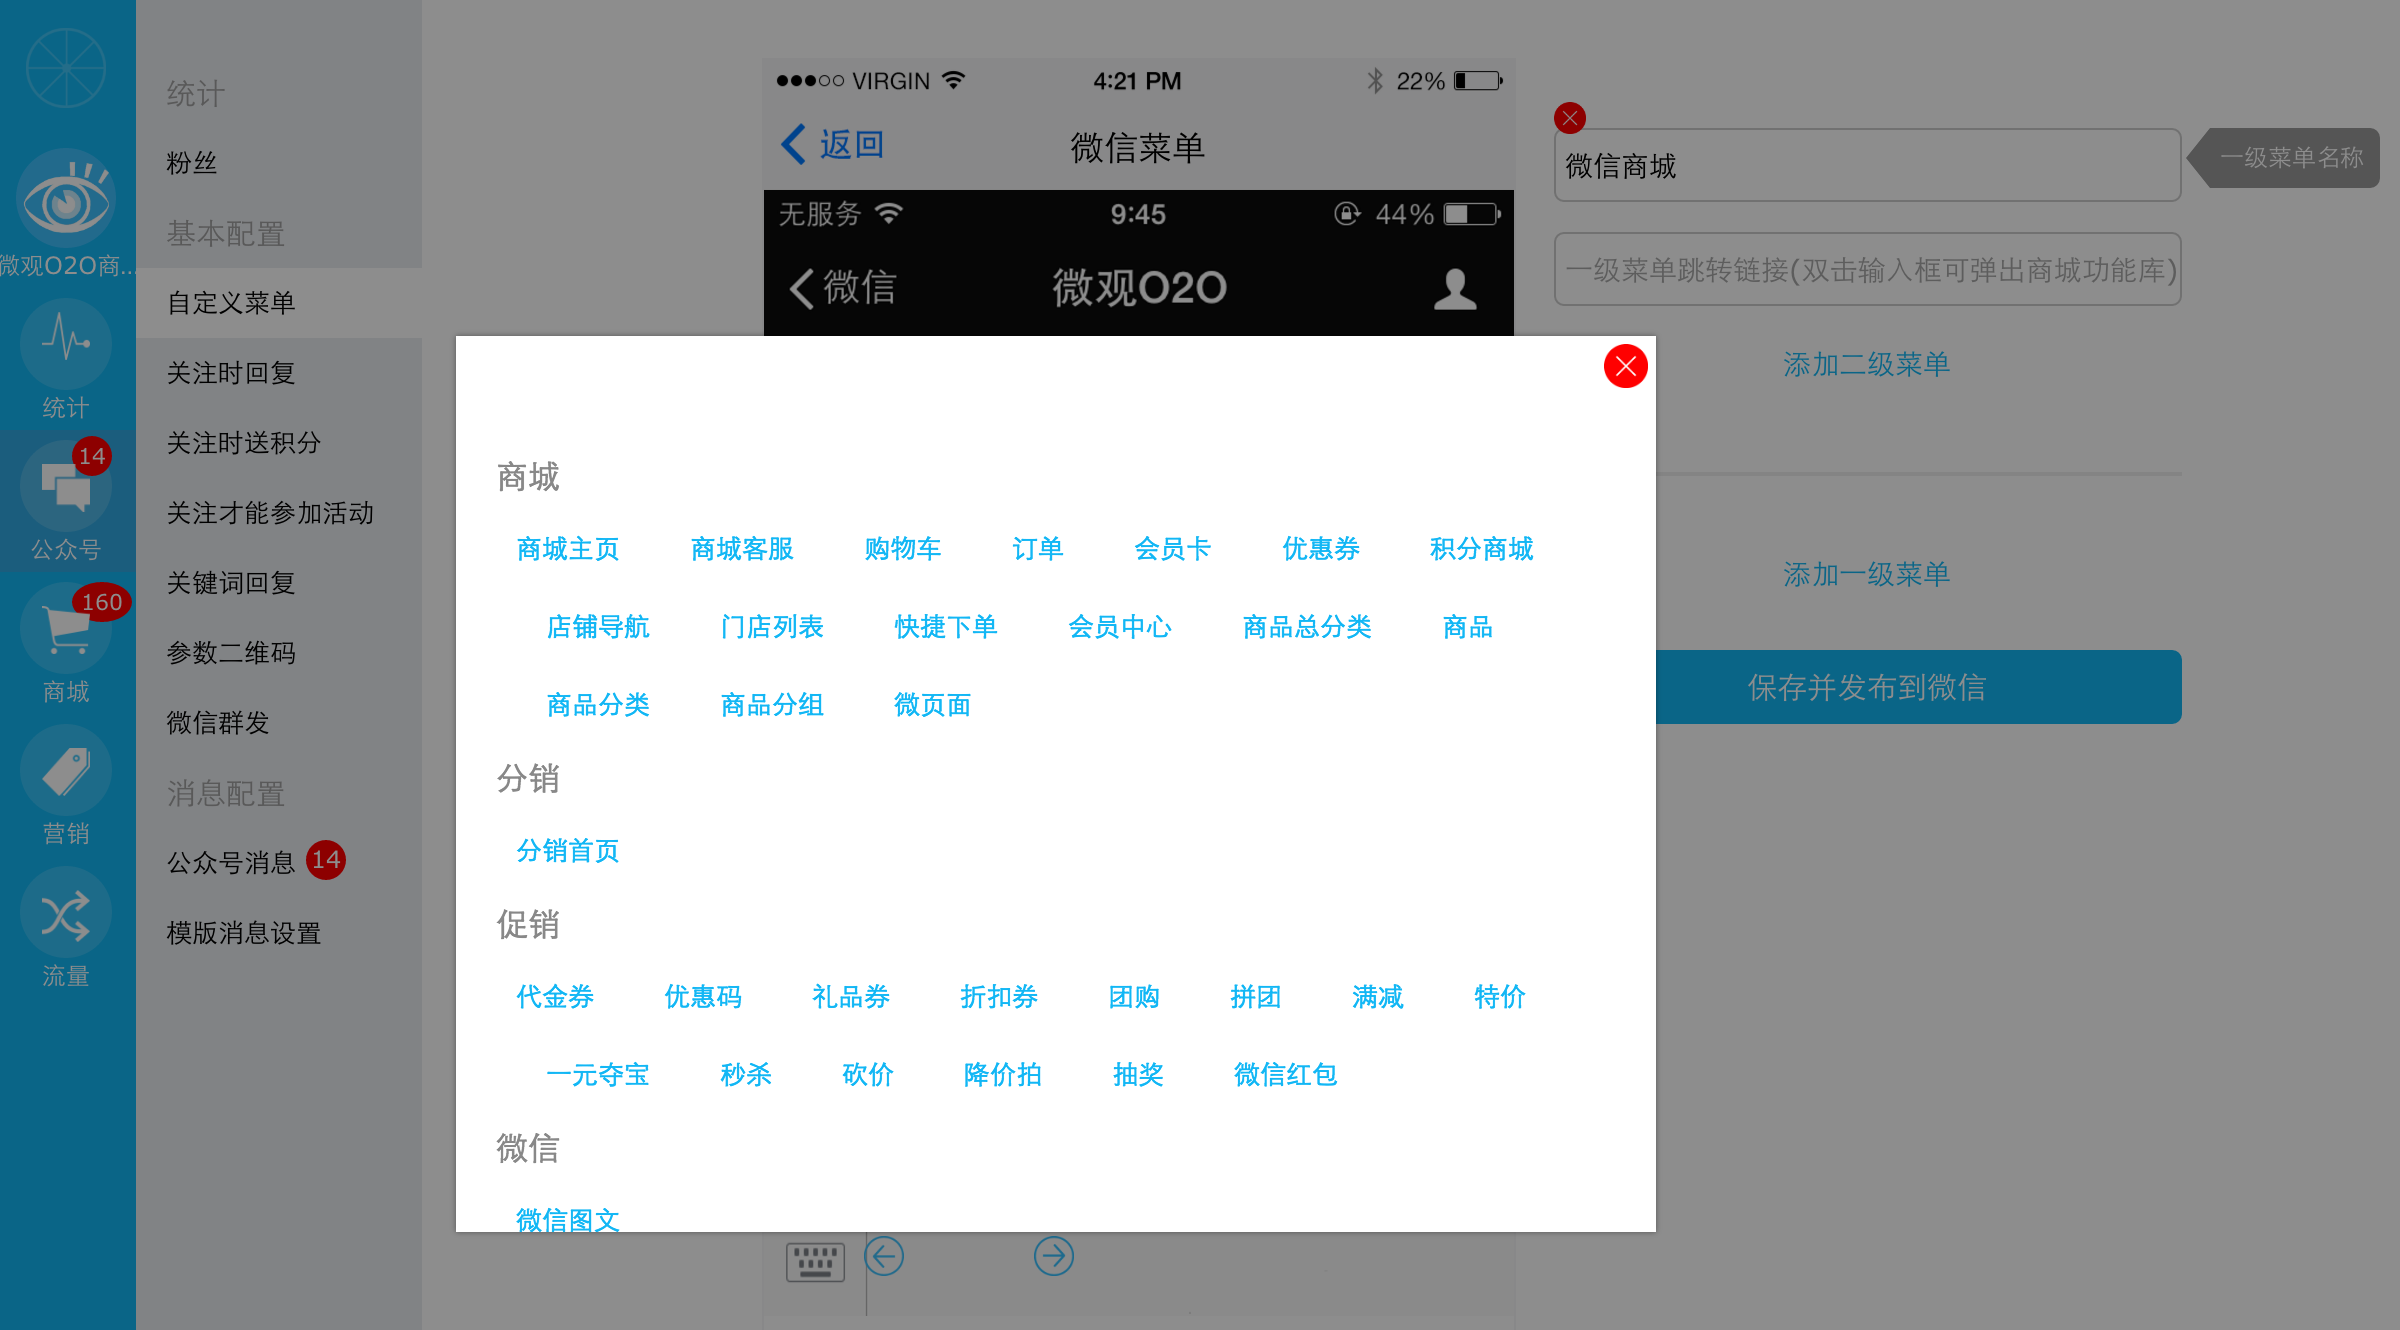This screenshot has width=2400, height=1330.
Task: Click the top wheel logo icon
Action: [x=66, y=68]
